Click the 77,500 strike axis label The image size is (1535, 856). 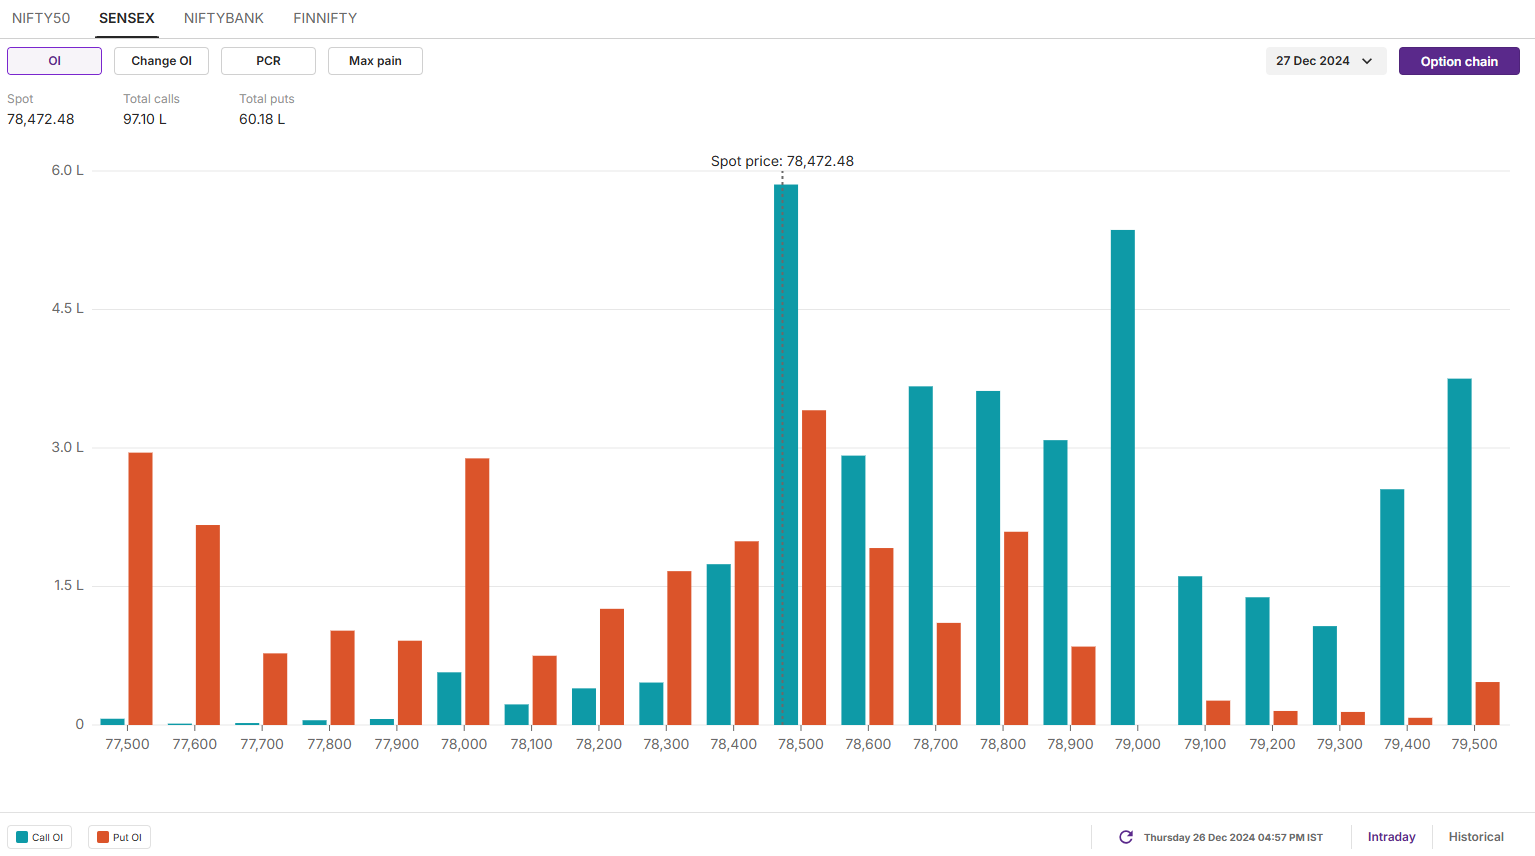pyautogui.click(x=127, y=744)
